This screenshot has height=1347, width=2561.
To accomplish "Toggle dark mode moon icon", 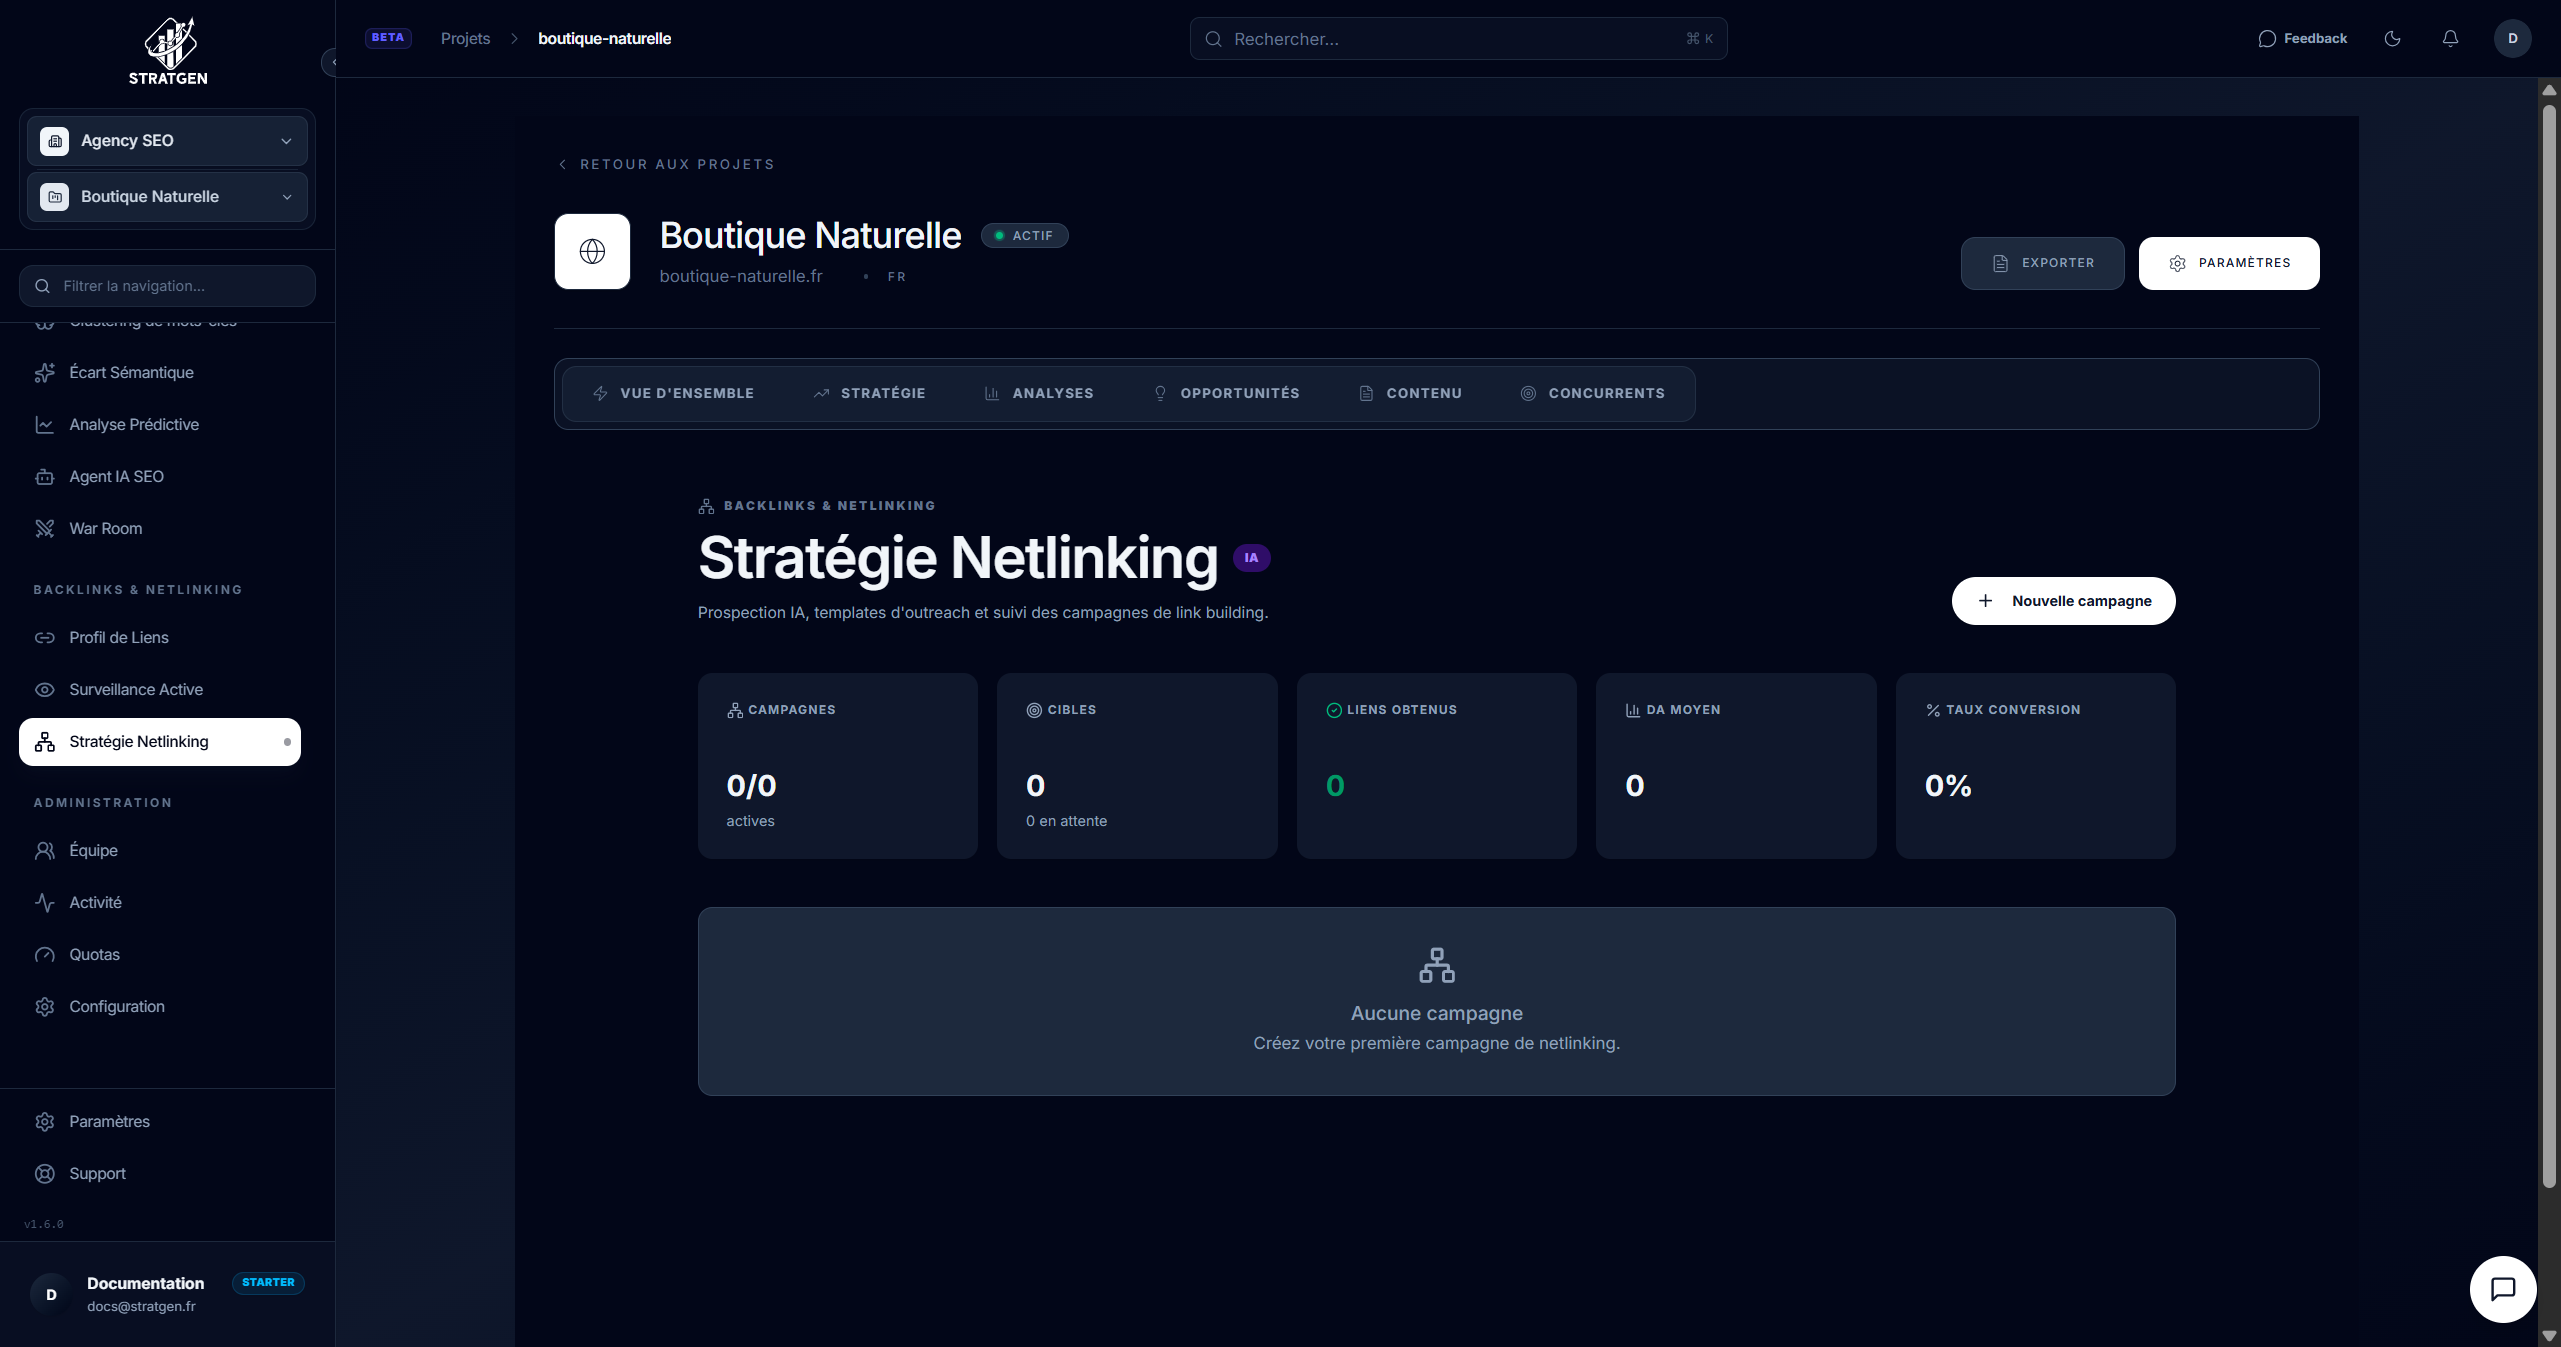I will point(2392,39).
